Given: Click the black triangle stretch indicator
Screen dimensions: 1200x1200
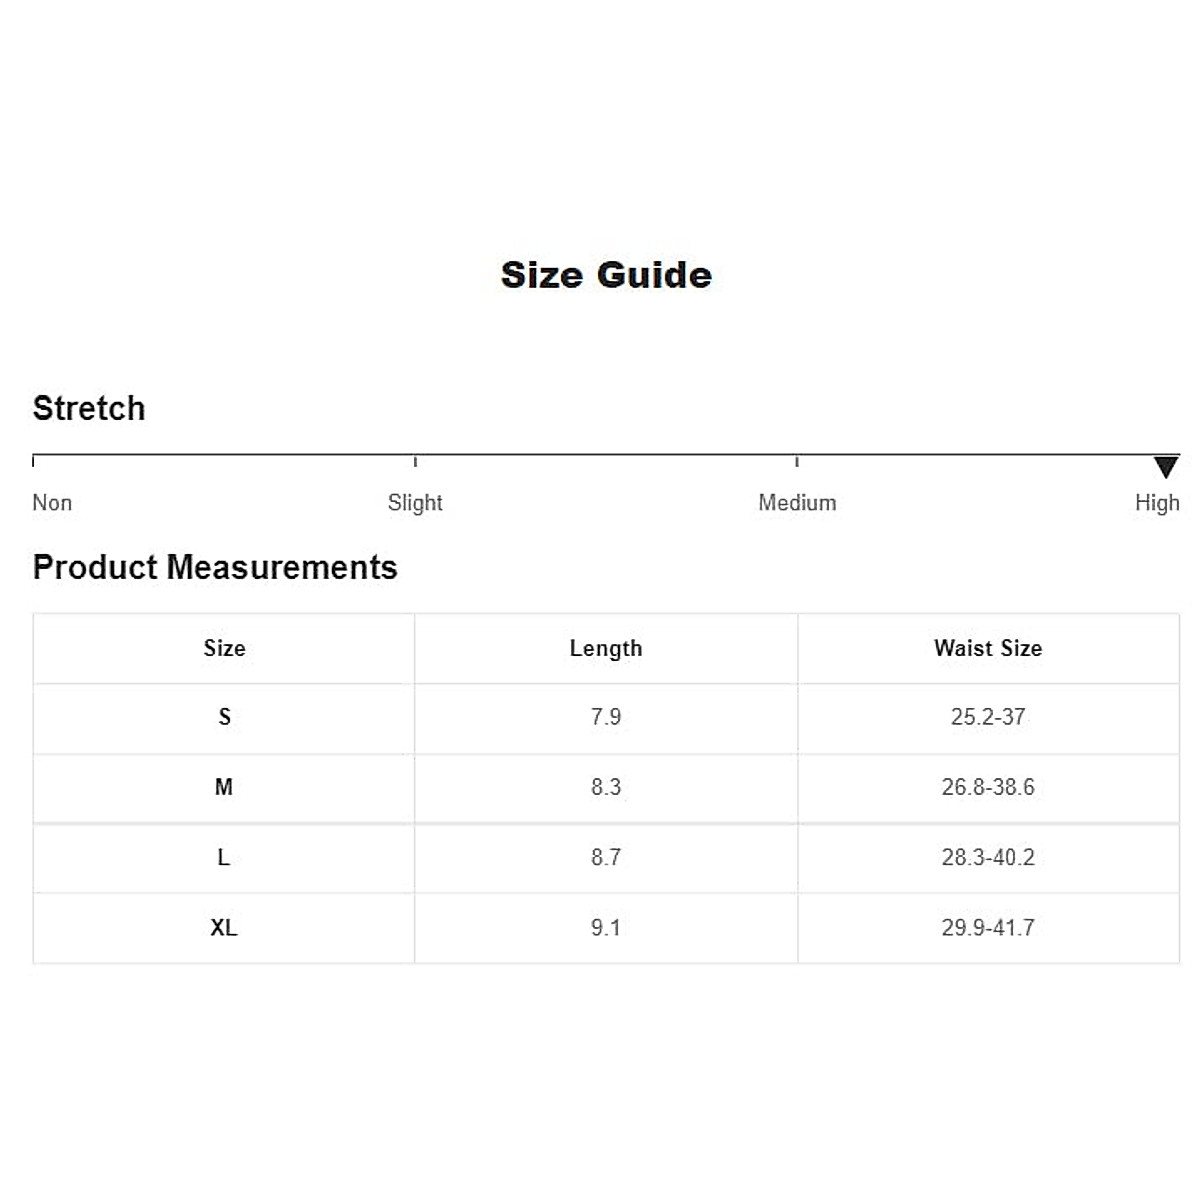Looking at the screenshot, I should tap(1166, 467).
